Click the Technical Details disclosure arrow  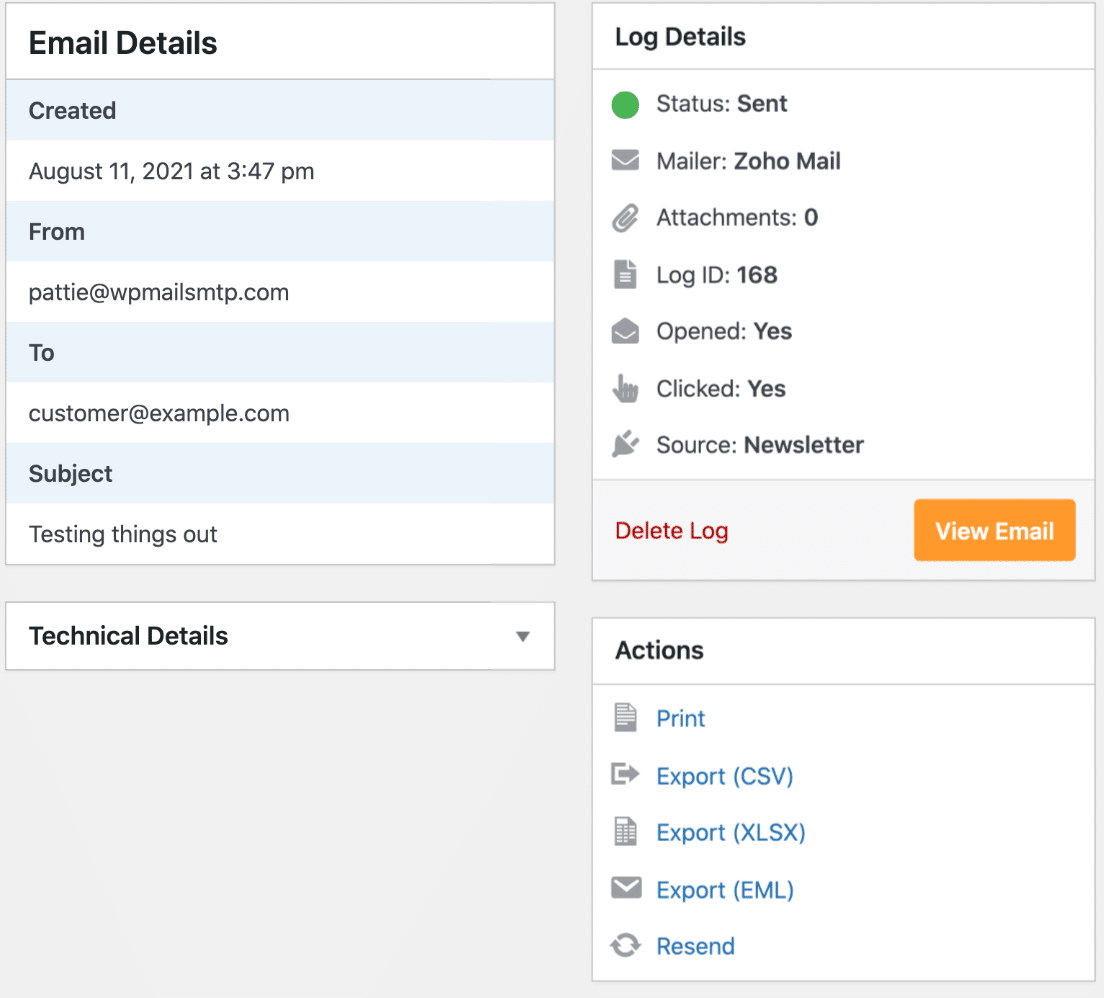pyautogui.click(x=522, y=636)
